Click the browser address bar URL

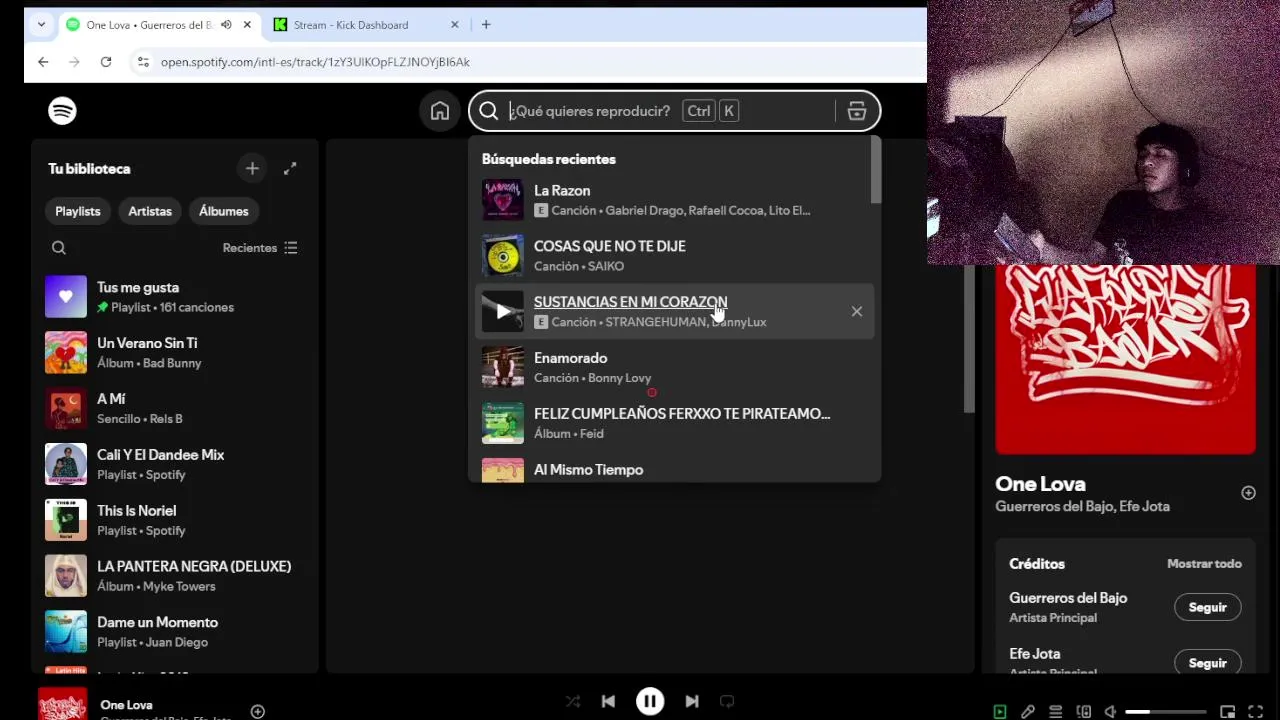coord(315,62)
